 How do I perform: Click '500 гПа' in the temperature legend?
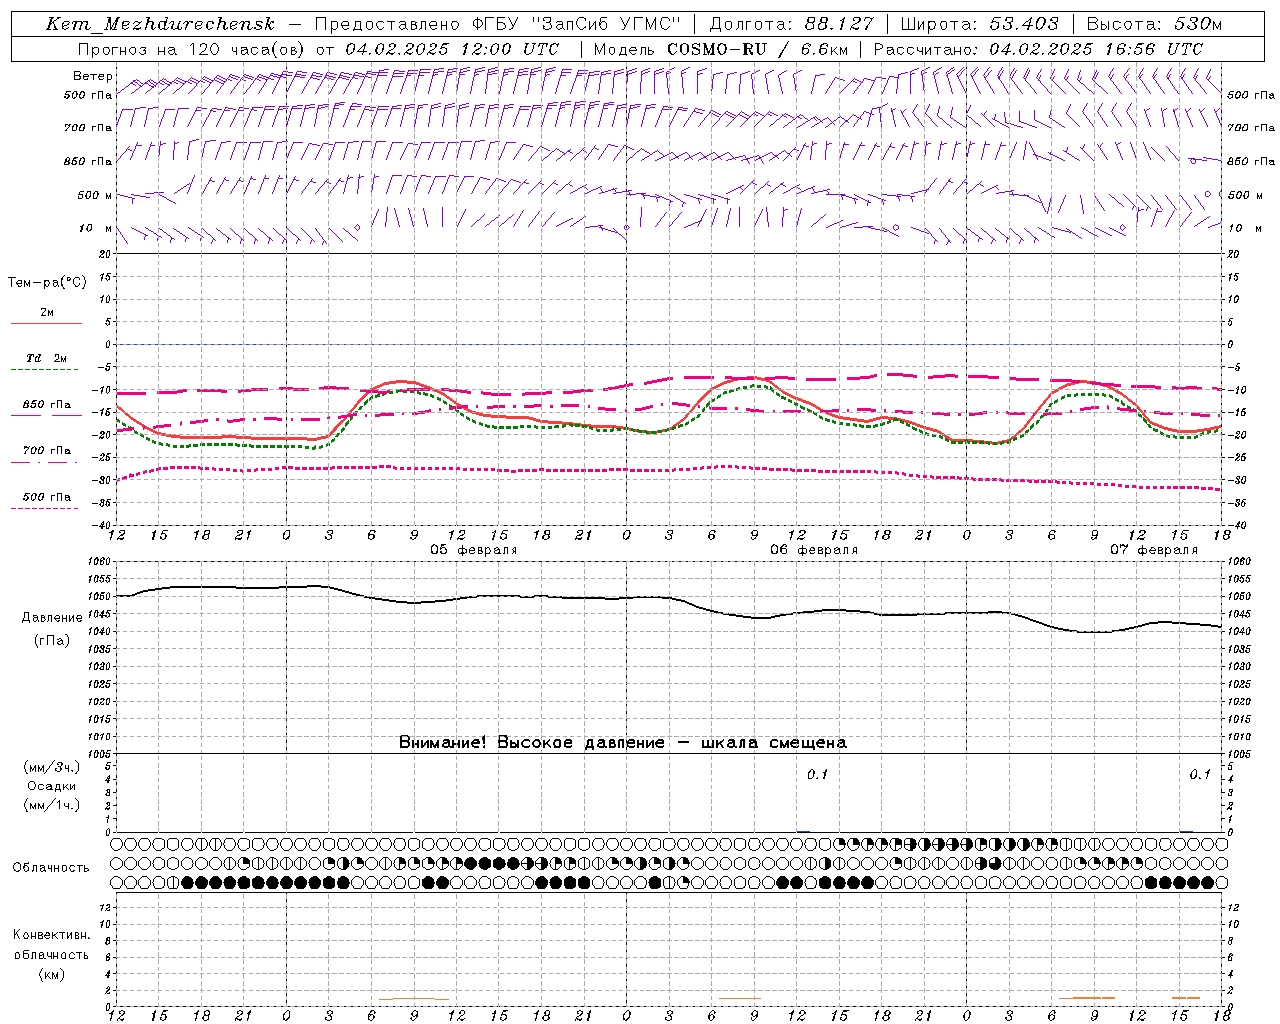(x=47, y=497)
